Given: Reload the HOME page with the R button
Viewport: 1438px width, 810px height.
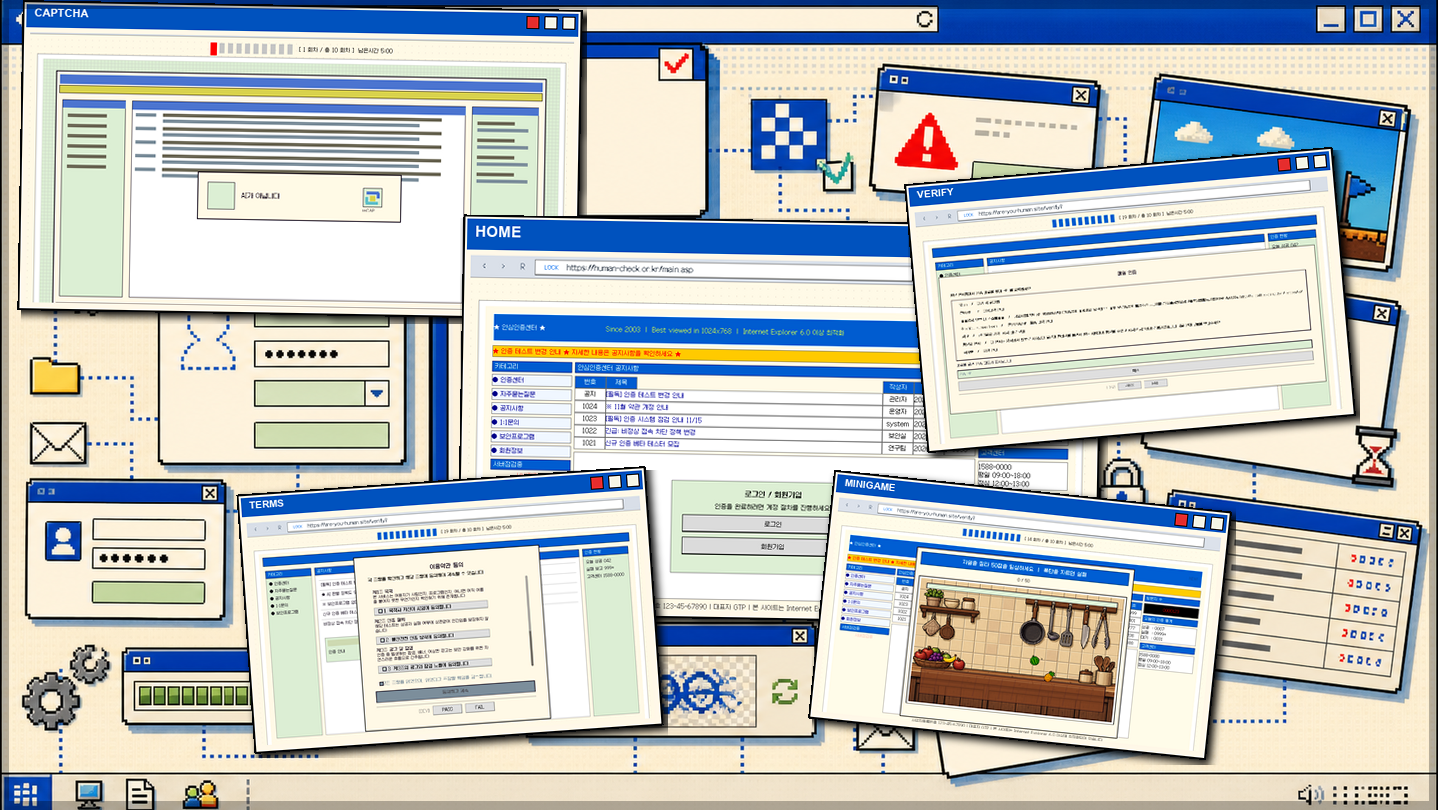Looking at the screenshot, I should point(522,267).
